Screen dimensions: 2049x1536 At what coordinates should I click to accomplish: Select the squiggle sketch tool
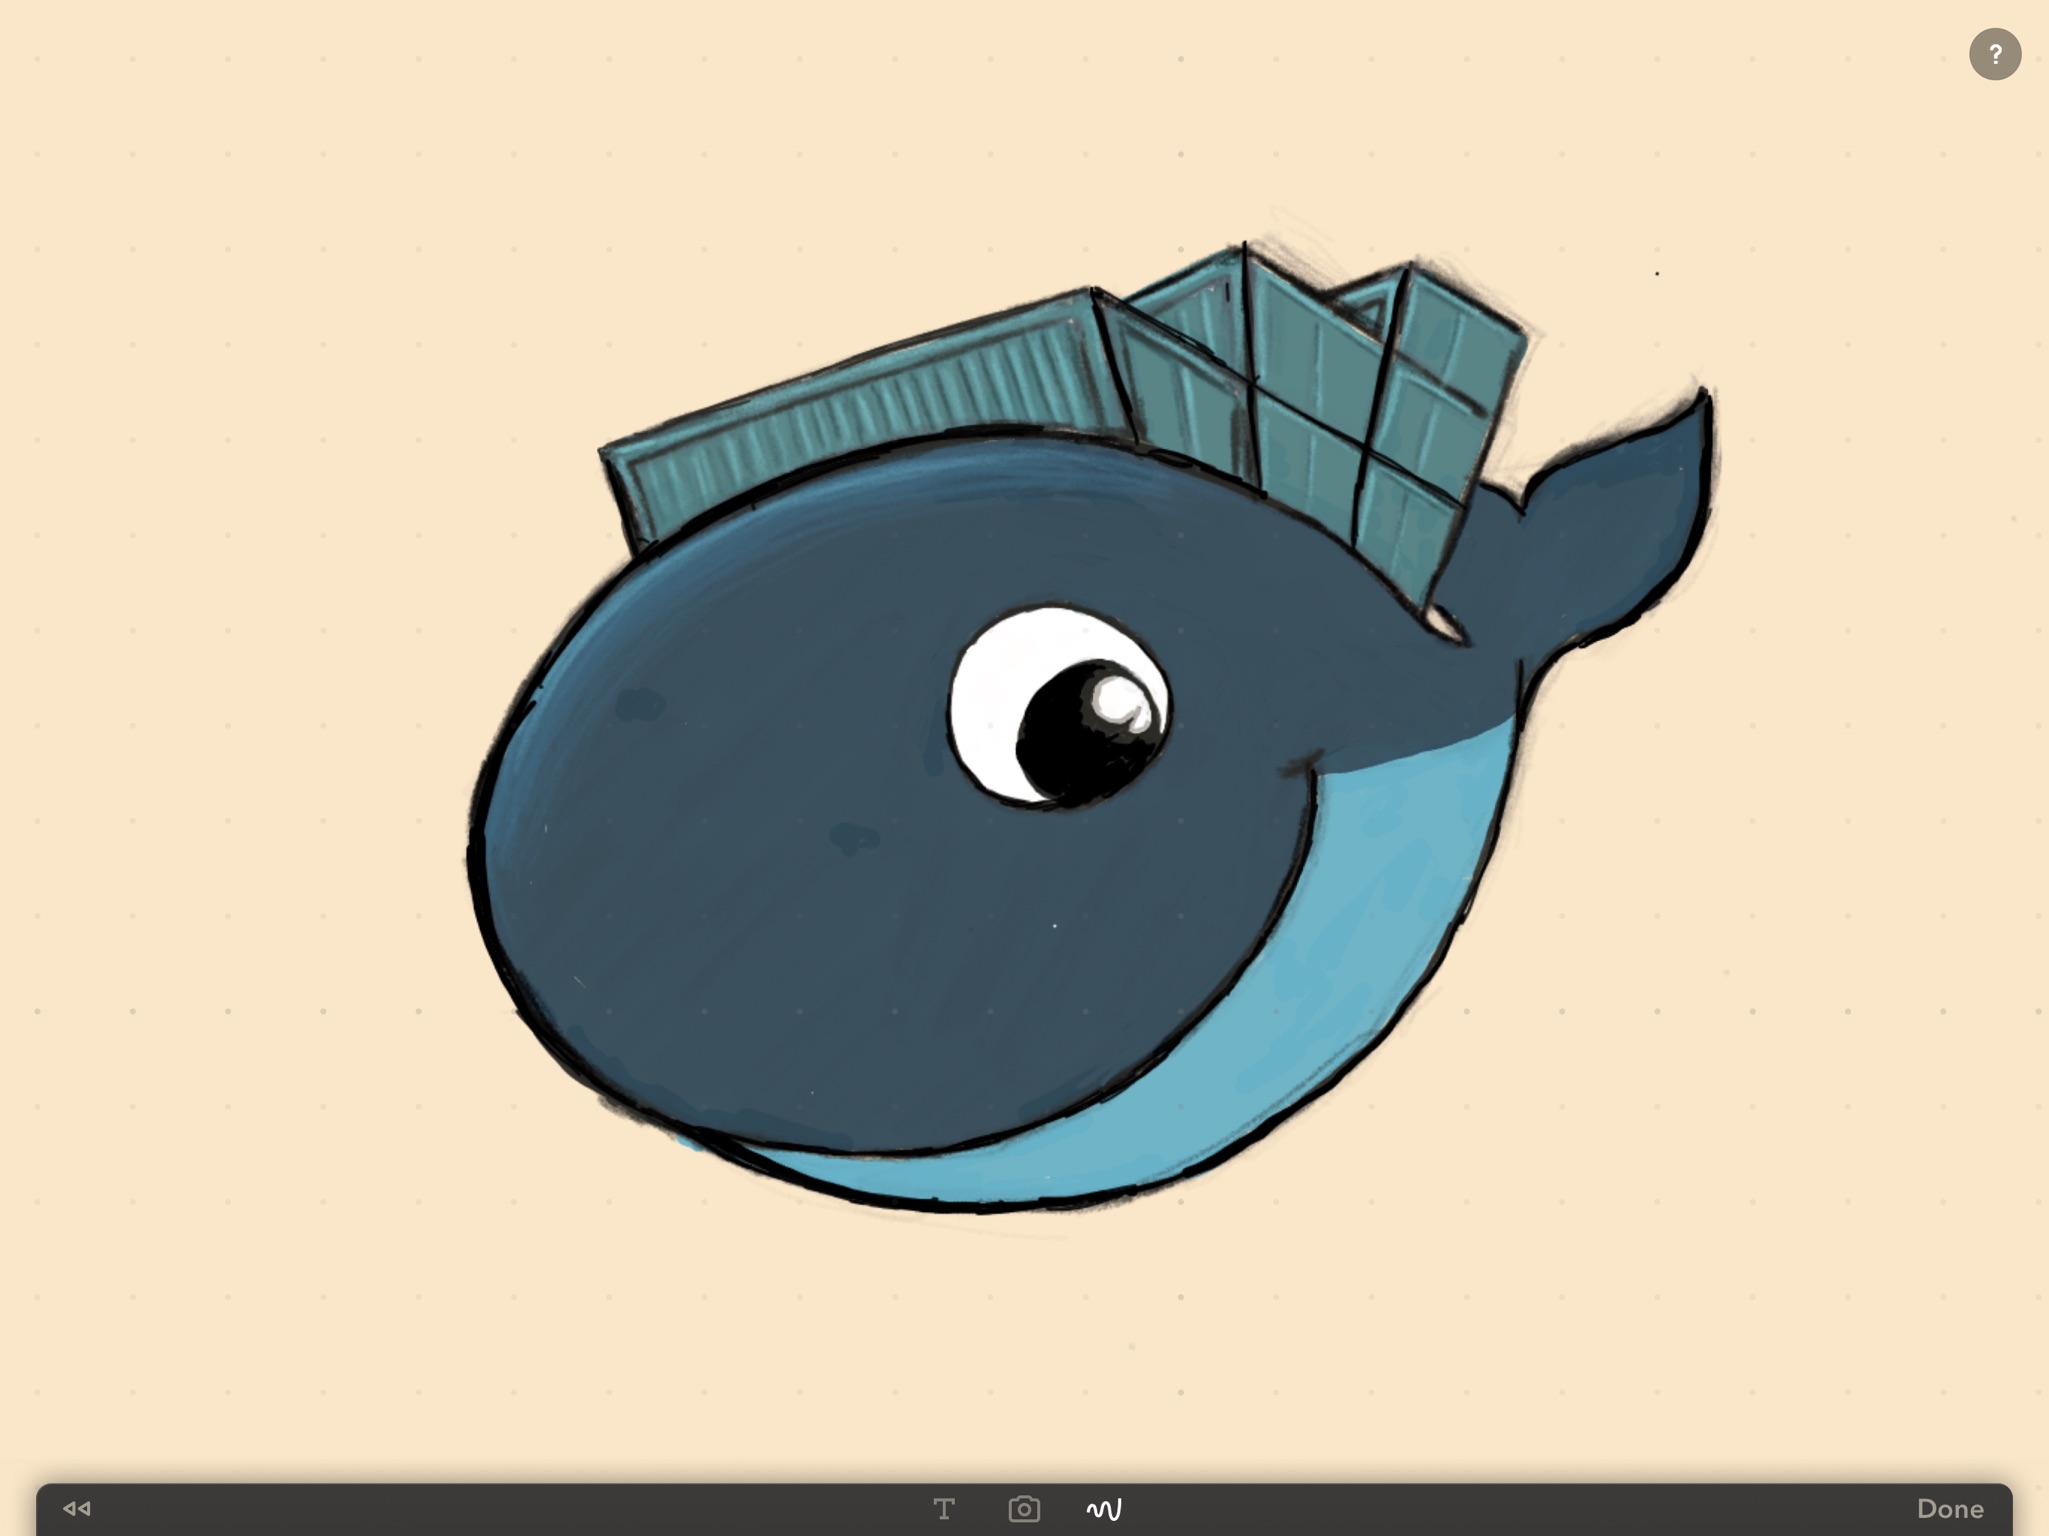point(1104,1508)
